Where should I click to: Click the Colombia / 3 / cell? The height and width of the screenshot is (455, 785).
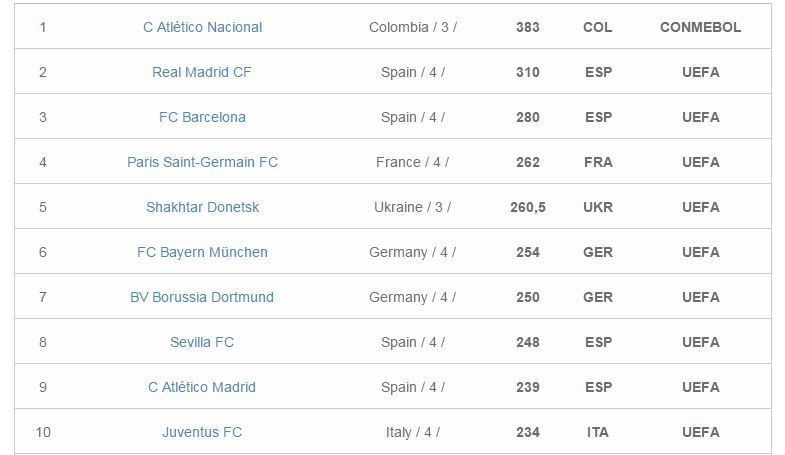pyautogui.click(x=412, y=27)
